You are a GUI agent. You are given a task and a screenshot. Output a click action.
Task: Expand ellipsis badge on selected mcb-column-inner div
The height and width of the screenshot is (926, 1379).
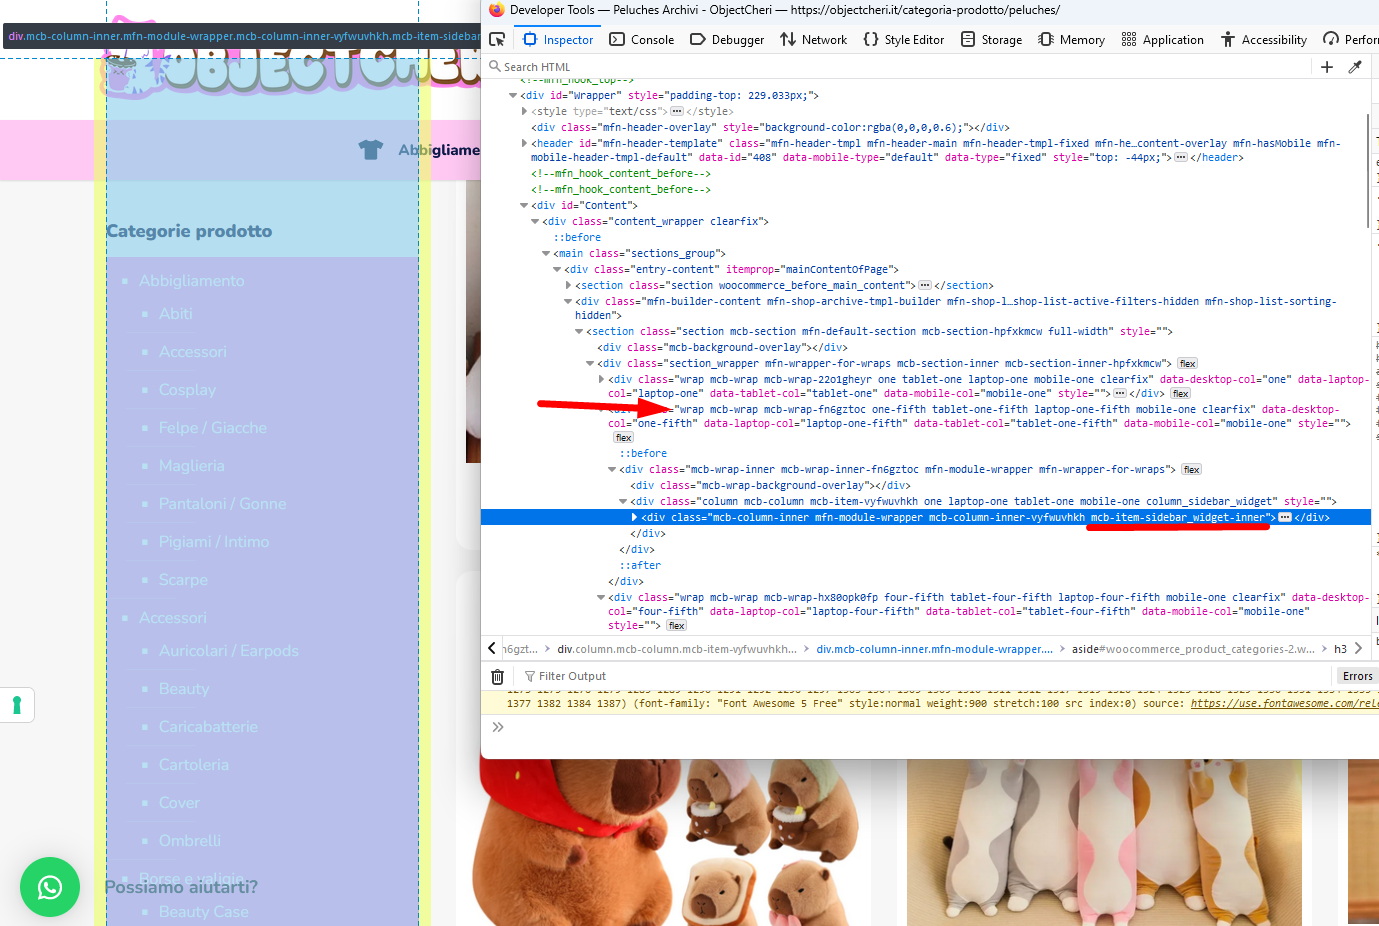[x=1285, y=518]
